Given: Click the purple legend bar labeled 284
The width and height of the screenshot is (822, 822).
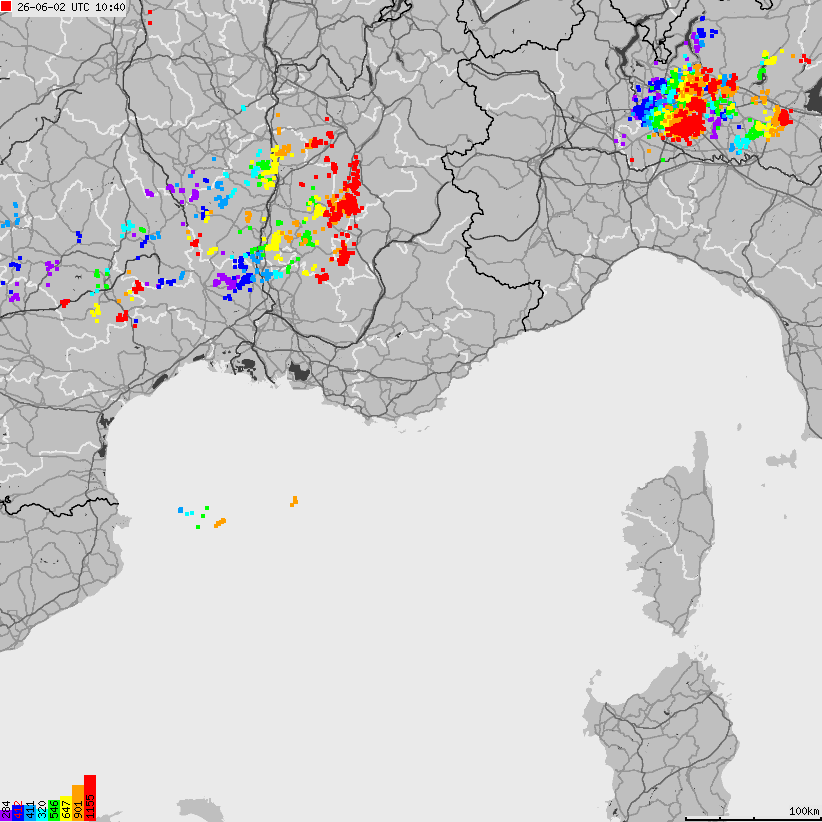Looking at the screenshot, I should tap(6, 815).
